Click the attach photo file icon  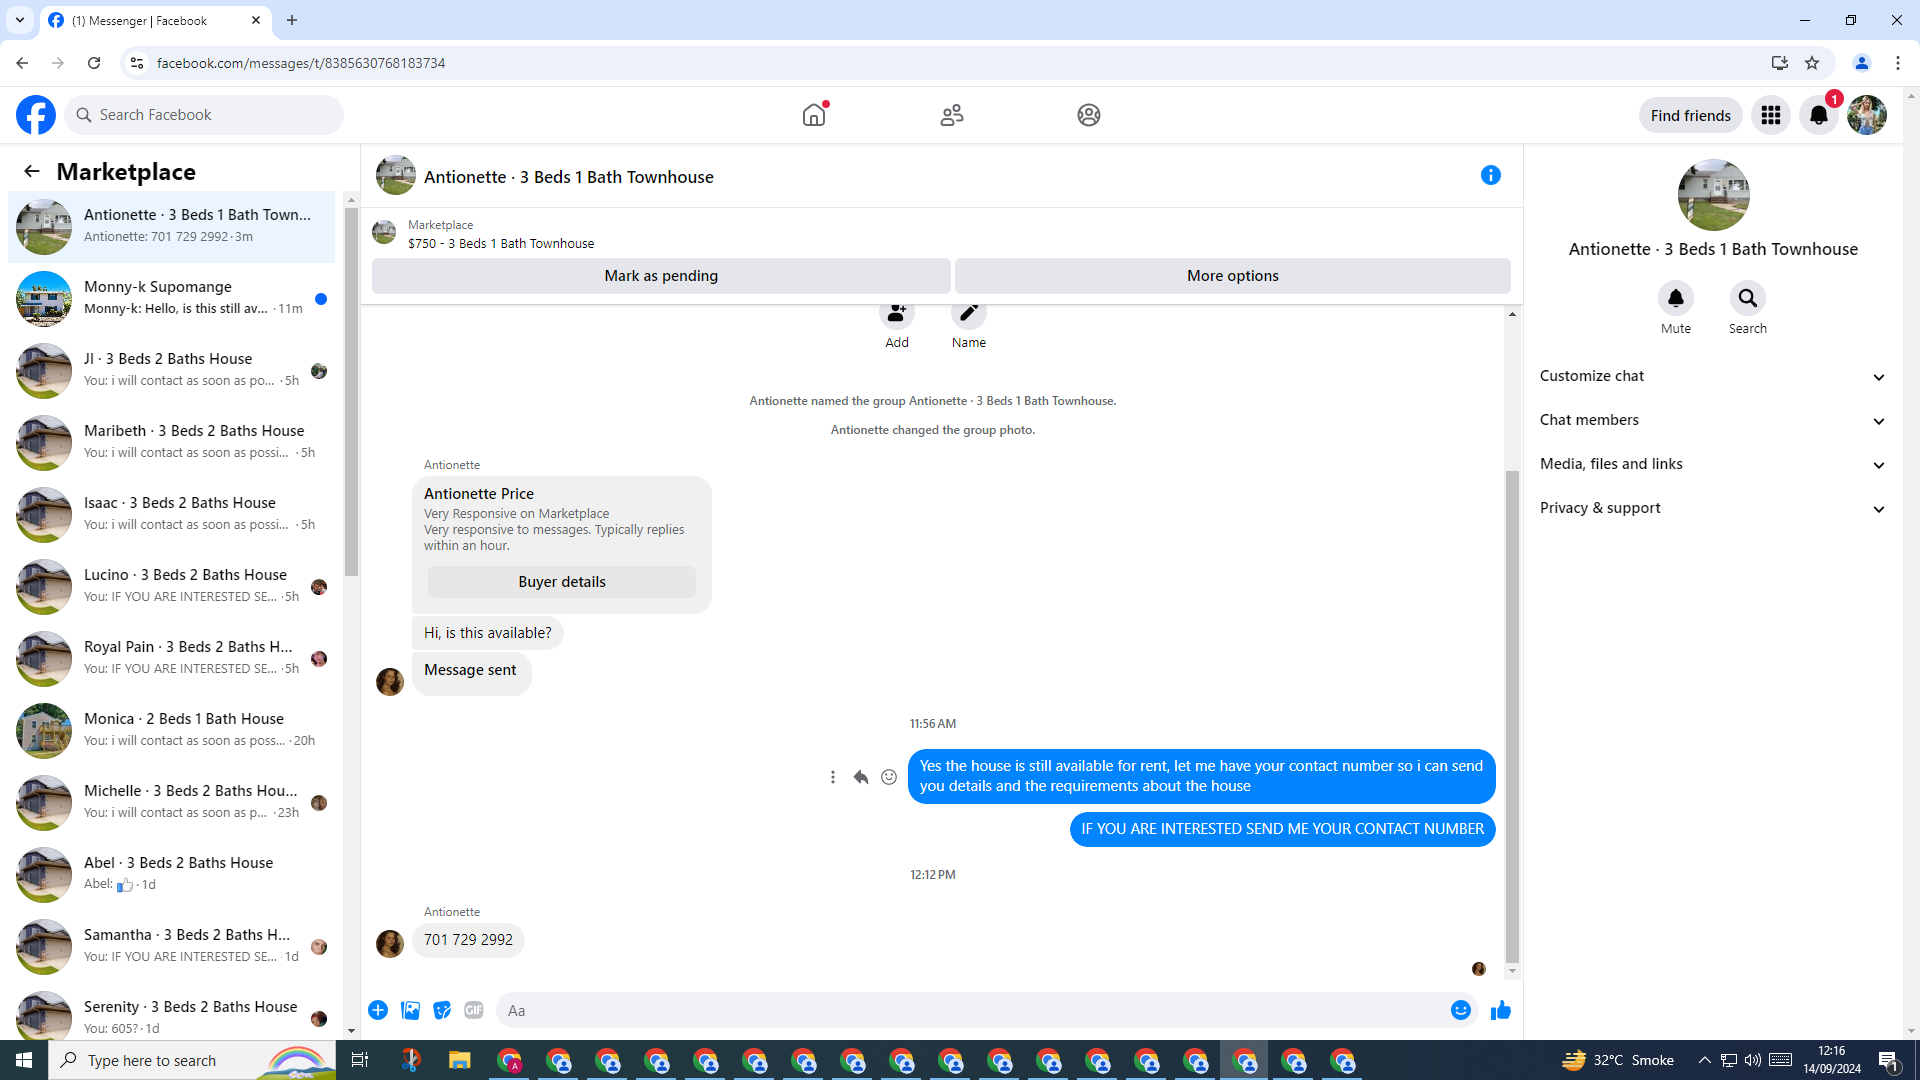[410, 1010]
